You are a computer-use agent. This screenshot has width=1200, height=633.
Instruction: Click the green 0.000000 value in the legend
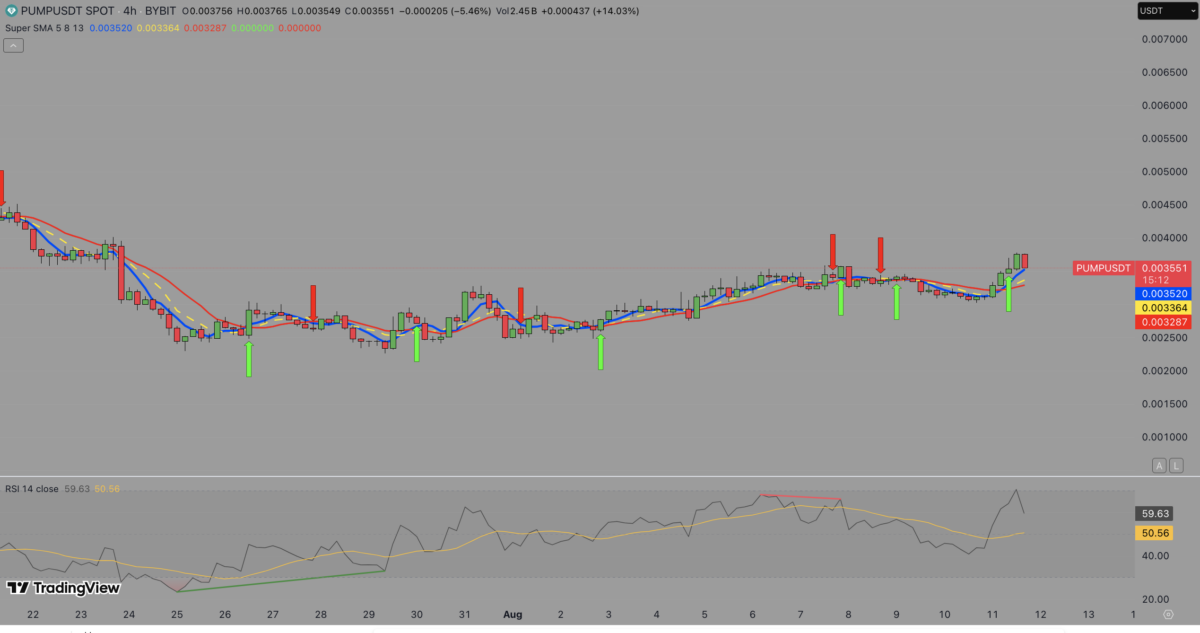click(x=252, y=28)
